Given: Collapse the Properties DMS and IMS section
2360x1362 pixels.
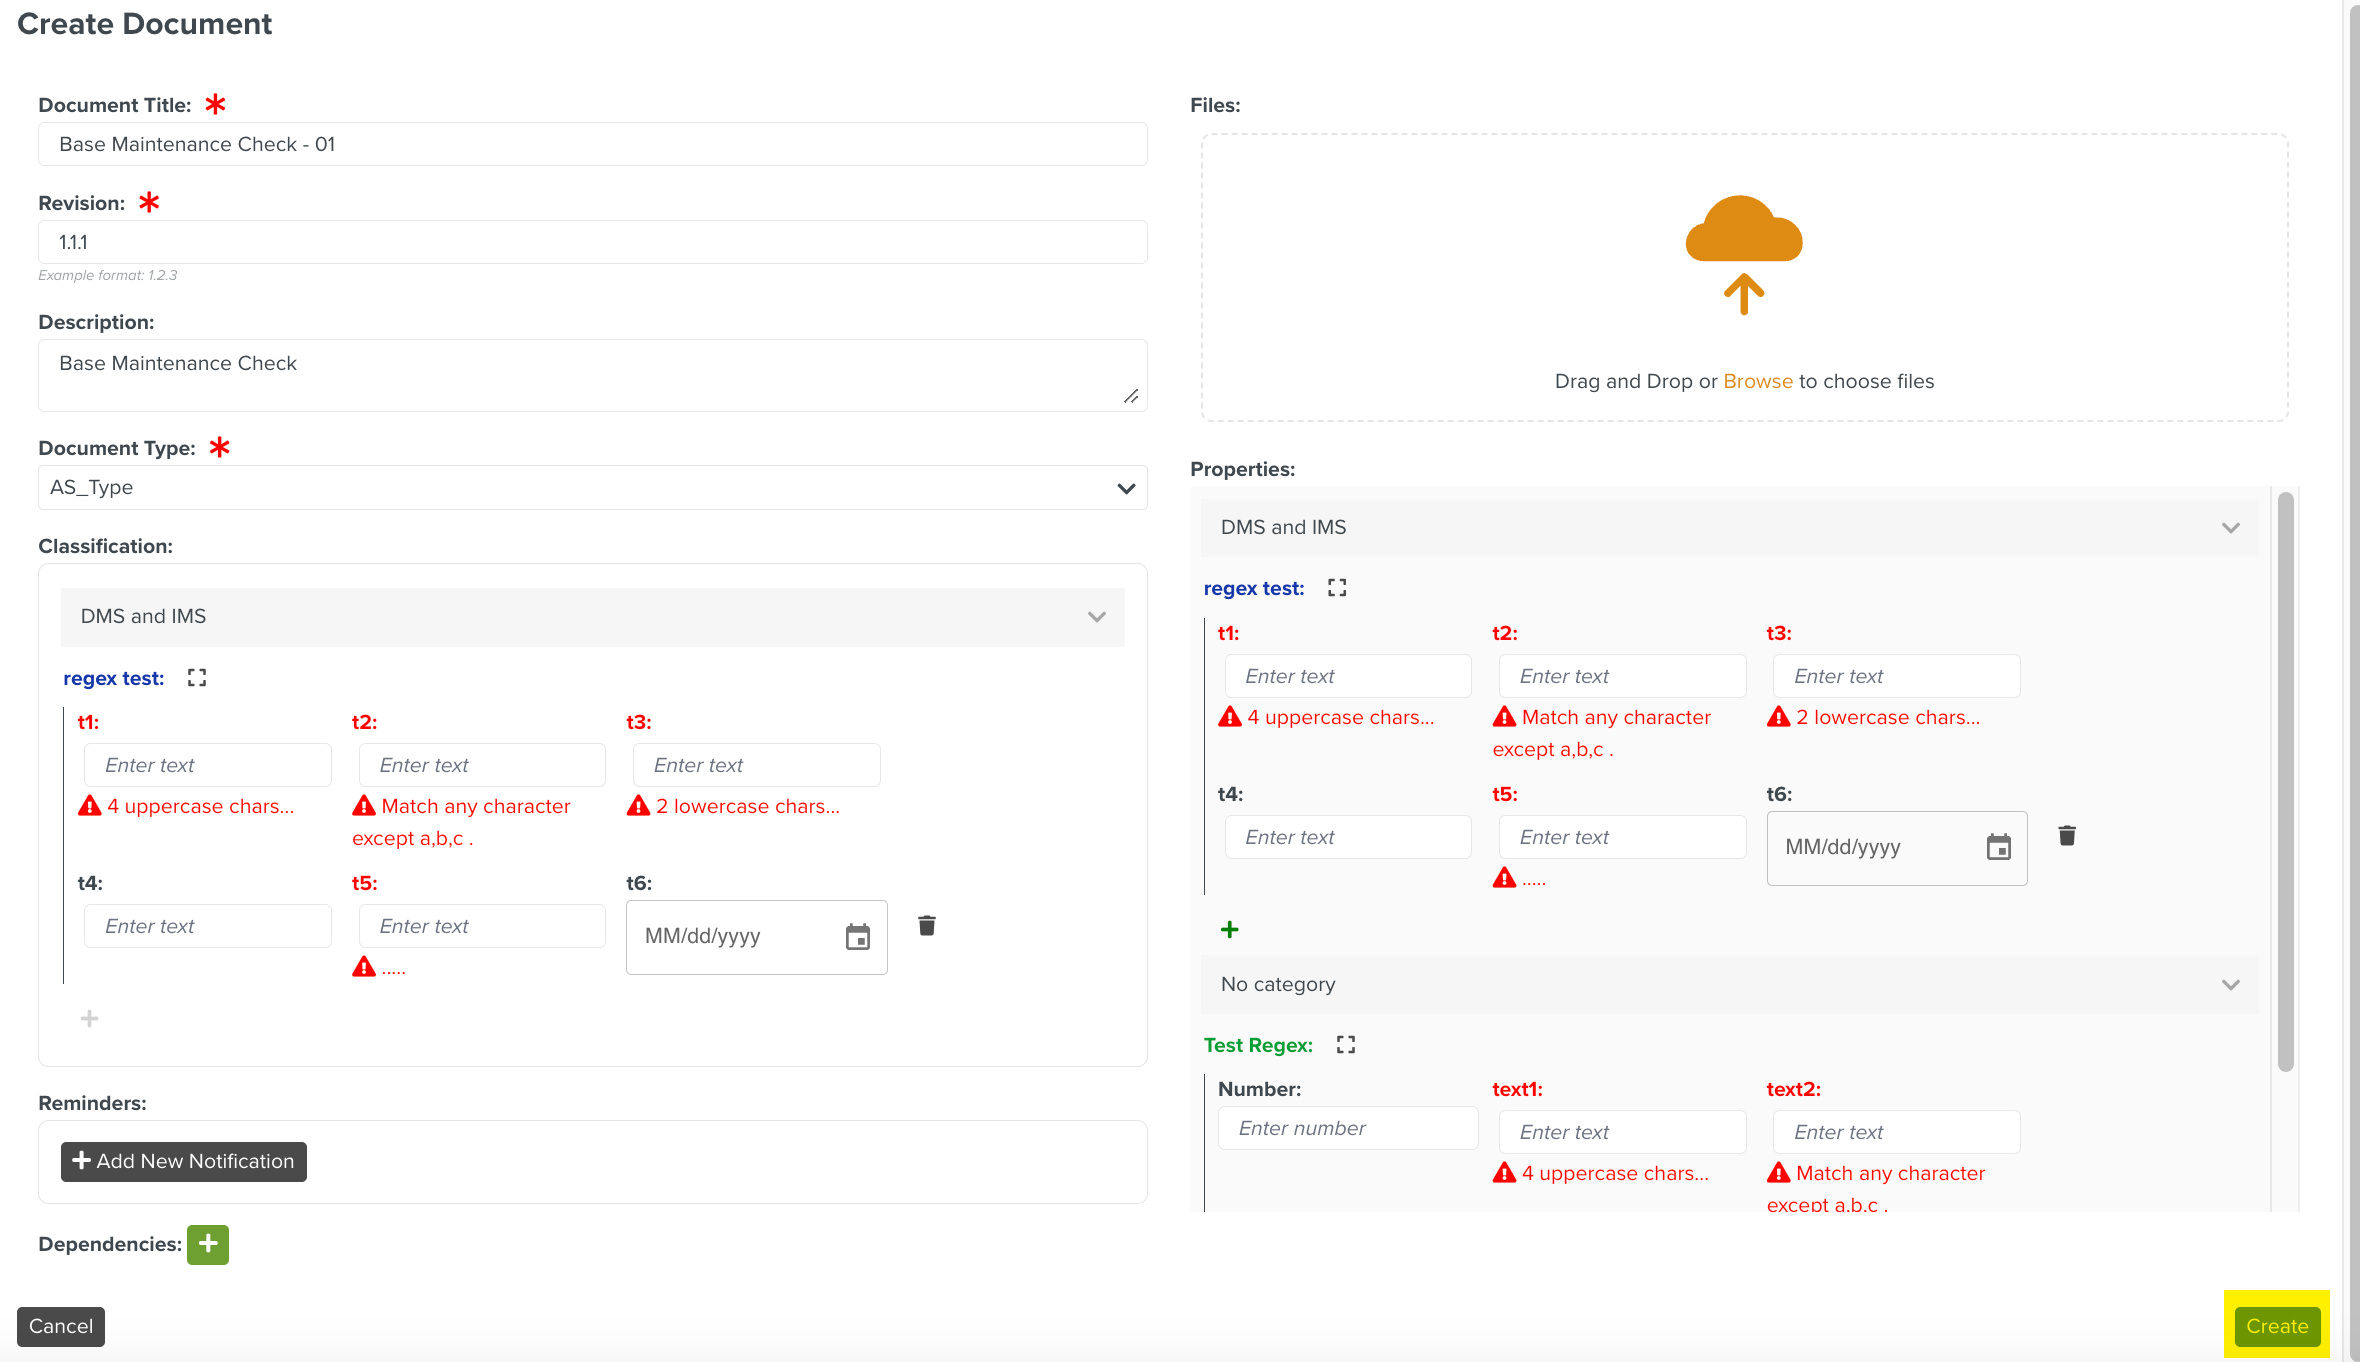Looking at the screenshot, I should (2230, 528).
